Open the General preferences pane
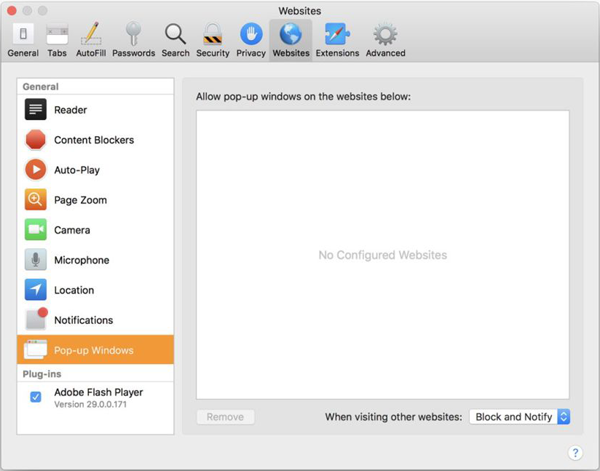Viewport: 600px width, 471px height. coord(23,39)
